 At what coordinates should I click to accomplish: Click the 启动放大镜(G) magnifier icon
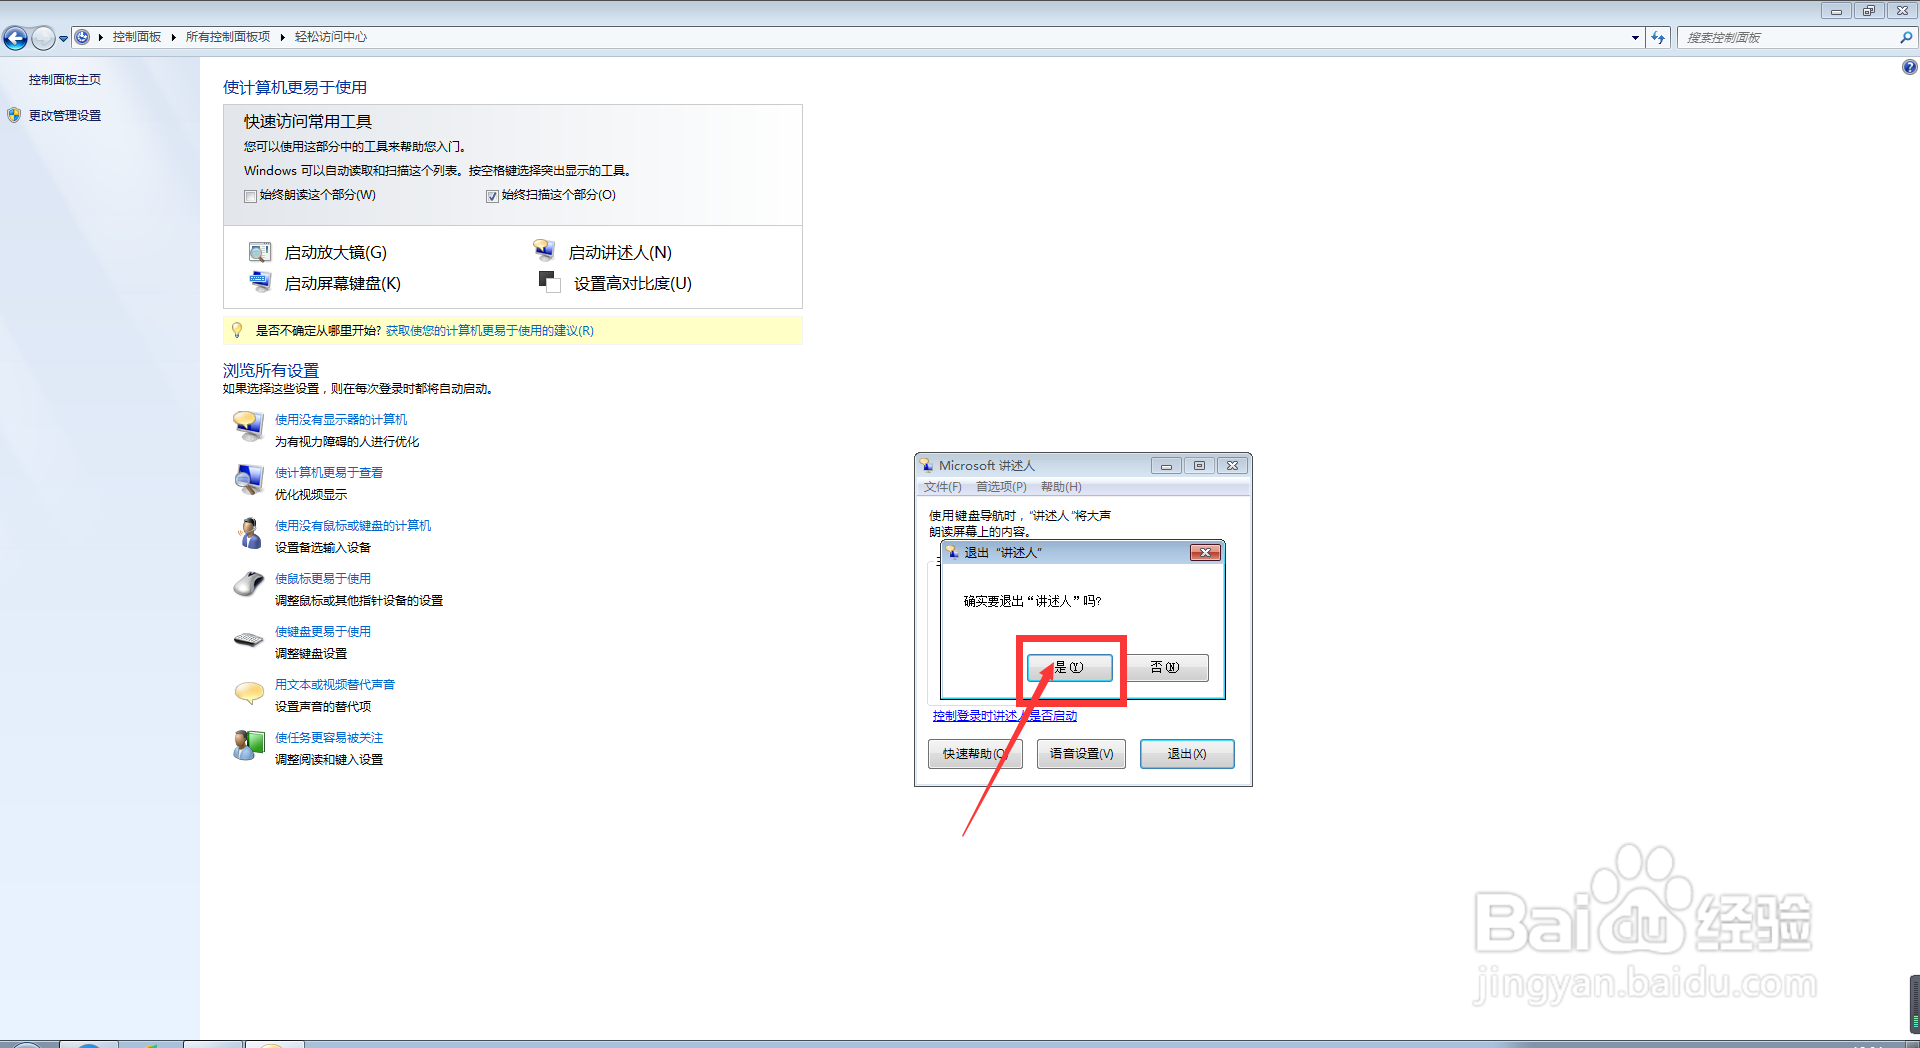coord(260,252)
